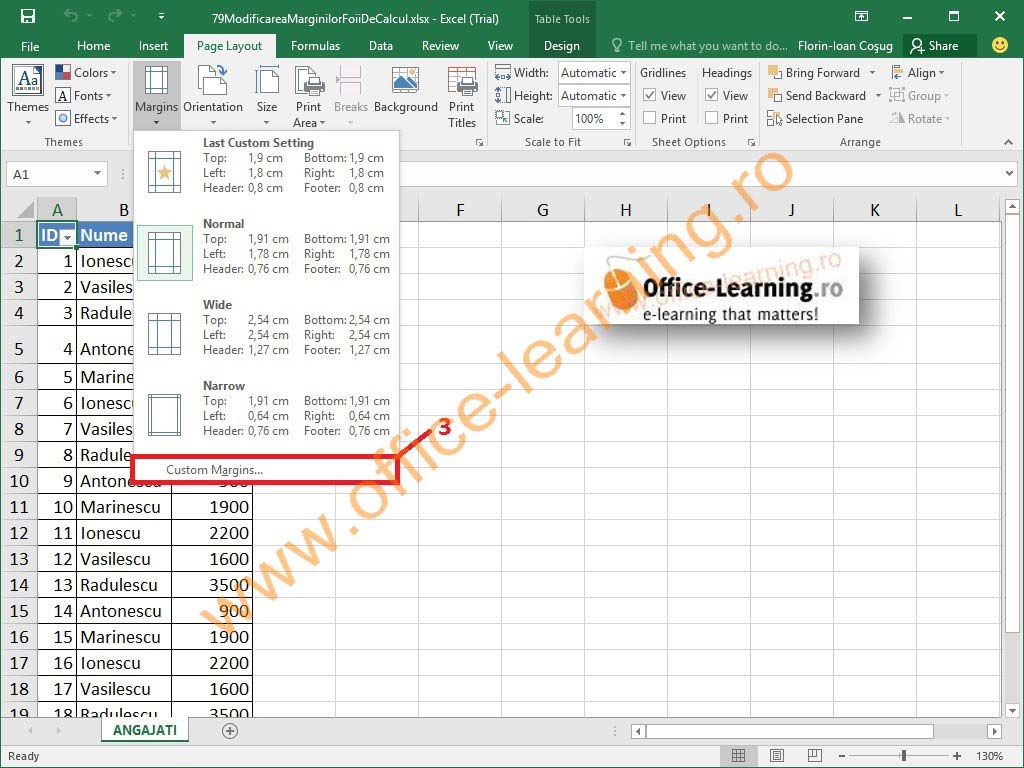Open the Themes gallery button
This screenshot has width=1024, height=768.
click(27, 96)
